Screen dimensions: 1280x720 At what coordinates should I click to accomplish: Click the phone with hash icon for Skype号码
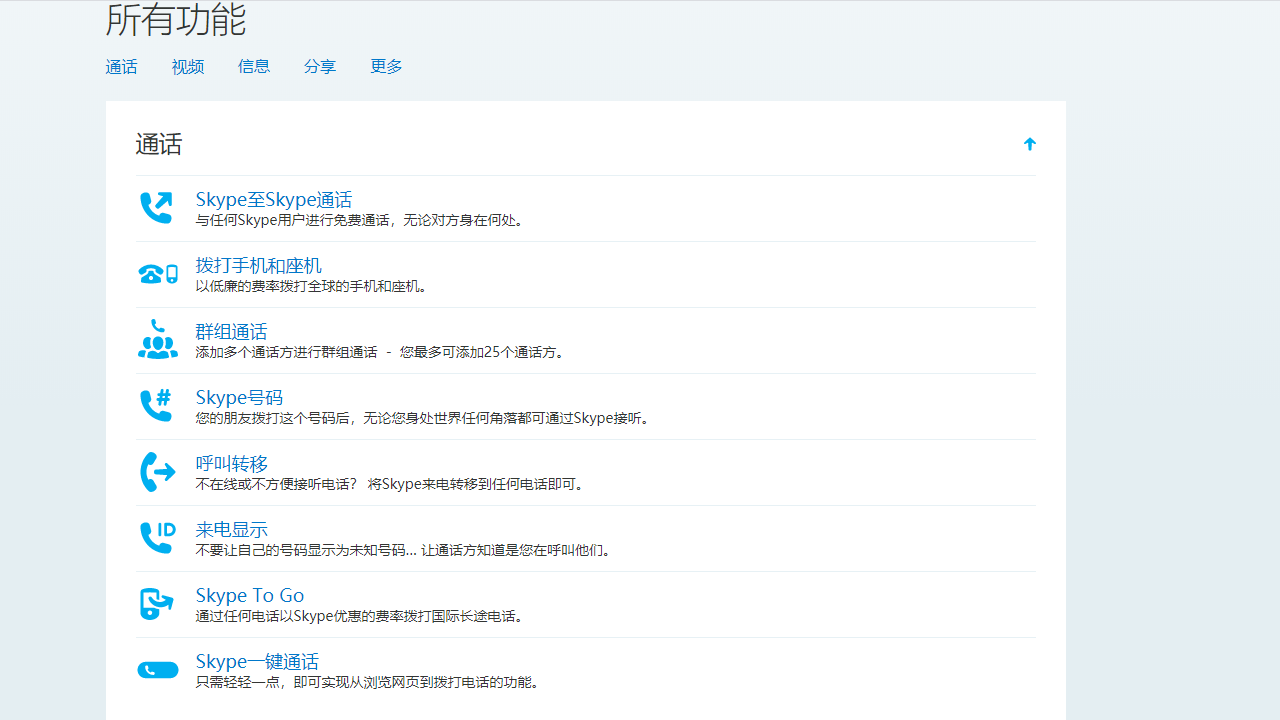pyautogui.click(x=157, y=405)
